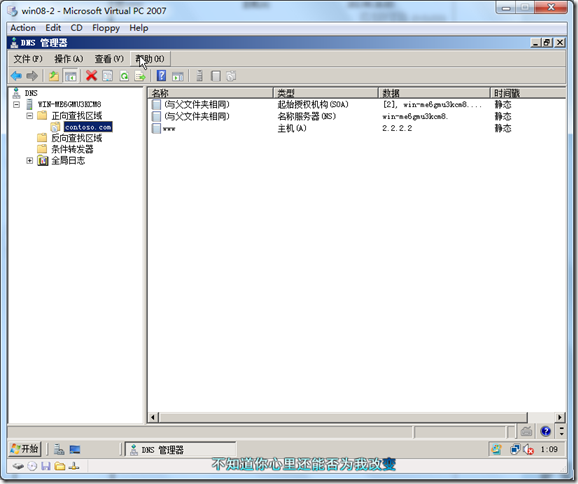The image size is (578, 484).
Task: Click the Show desktop quick launch icon
Action: (x=75, y=449)
